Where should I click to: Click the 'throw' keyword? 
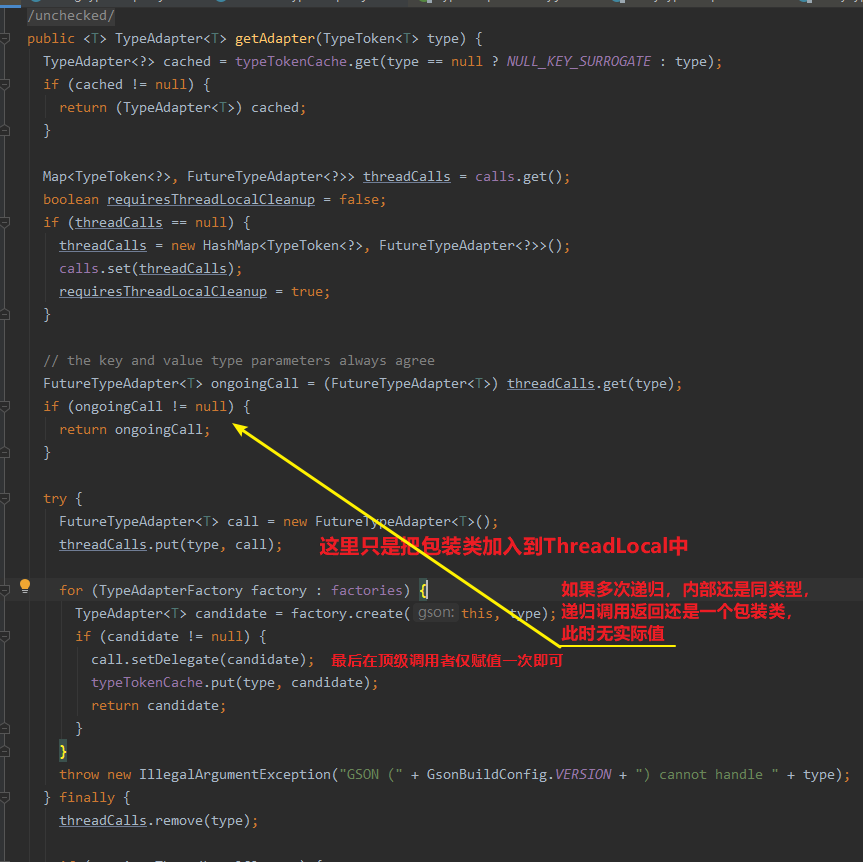[x=79, y=774]
